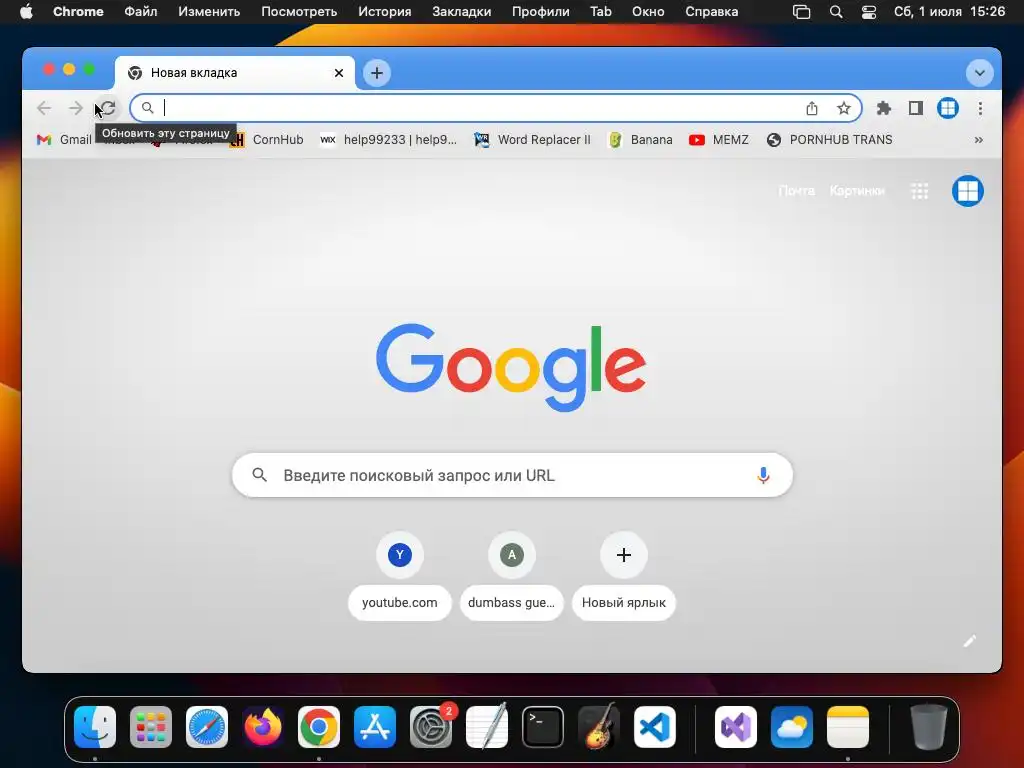Open the Chrome app menu in the menu bar
The image size is (1024, 768).
(x=78, y=12)
